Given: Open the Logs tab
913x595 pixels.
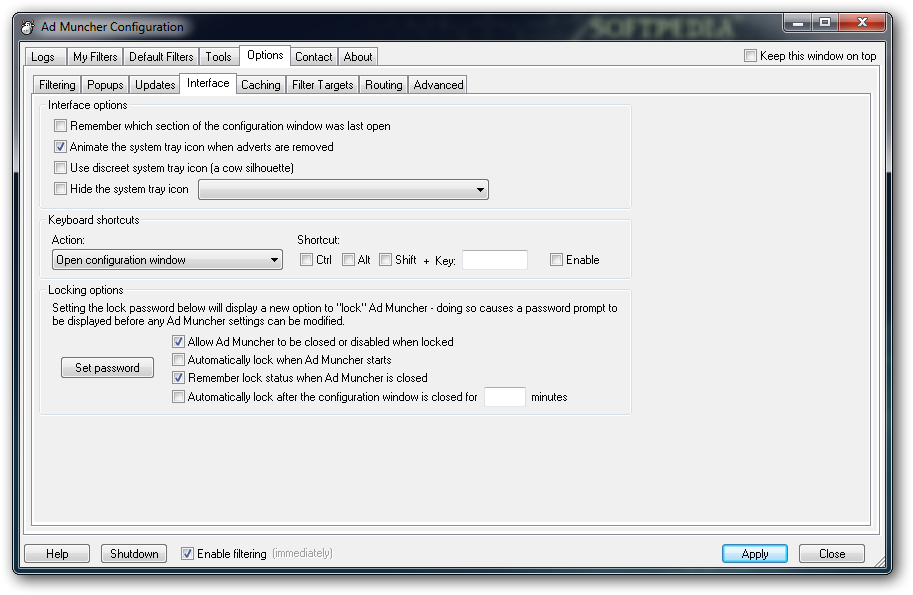Looking at the screenshot, I should (43, 56).
